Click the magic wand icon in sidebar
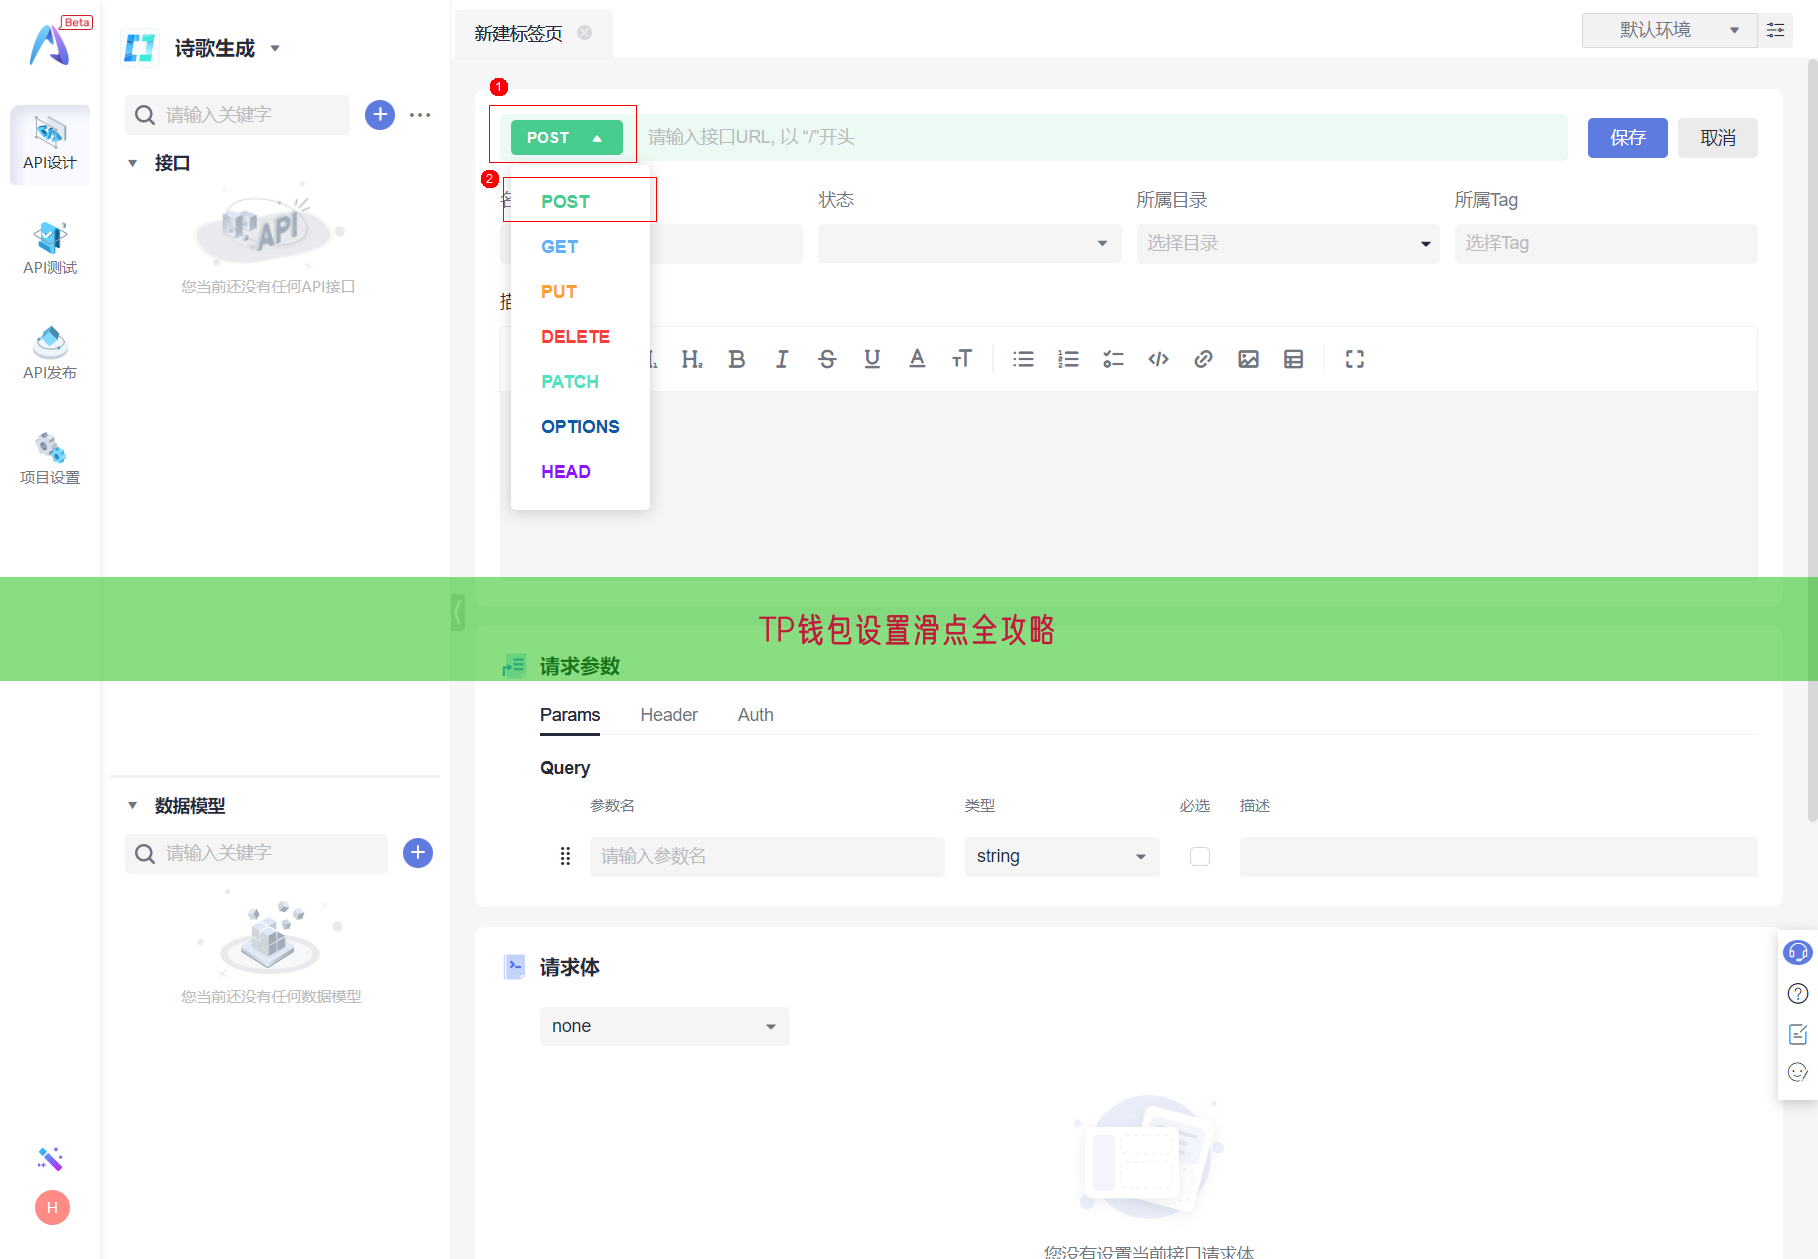 pos(50,1159)
